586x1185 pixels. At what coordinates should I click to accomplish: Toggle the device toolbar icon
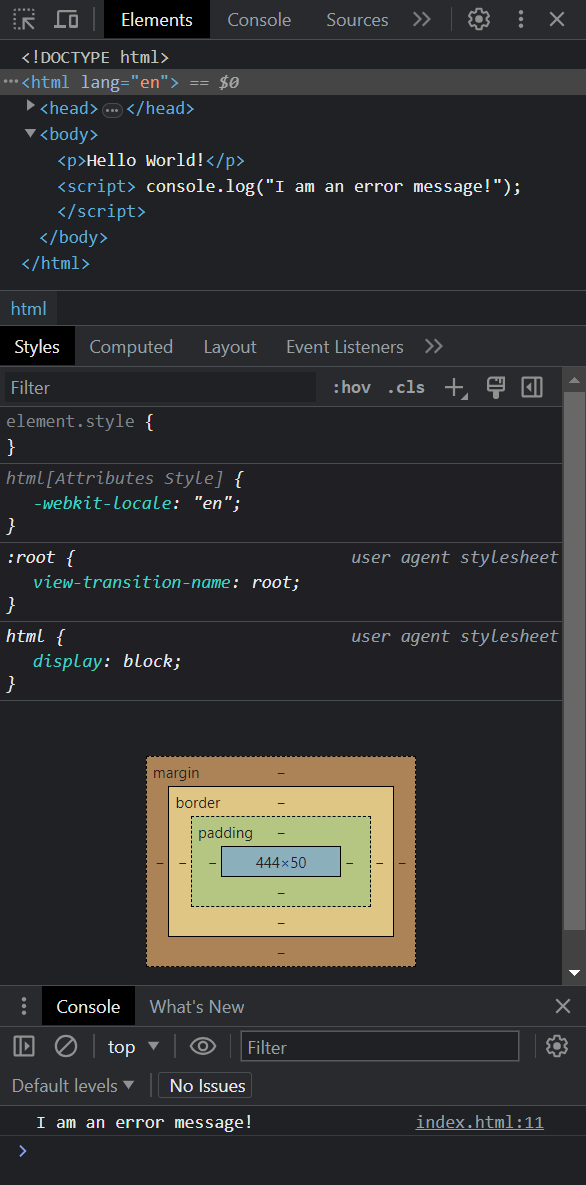tap(67, 20)
